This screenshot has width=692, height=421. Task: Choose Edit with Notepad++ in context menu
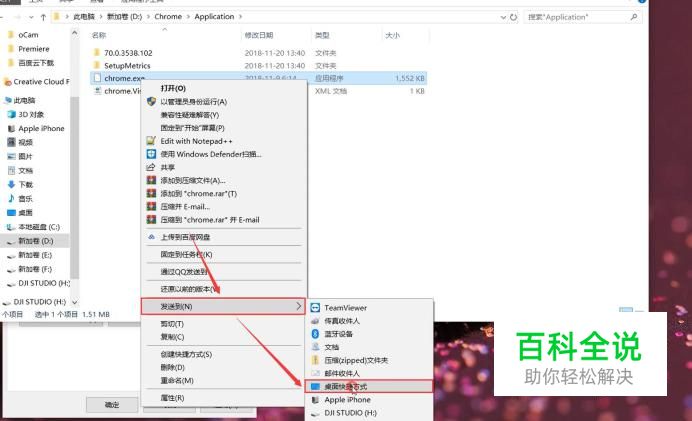point(196,141)
